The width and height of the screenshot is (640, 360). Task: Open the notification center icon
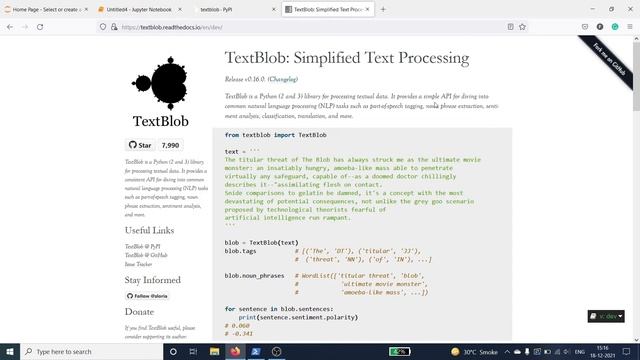click(627, 351)
